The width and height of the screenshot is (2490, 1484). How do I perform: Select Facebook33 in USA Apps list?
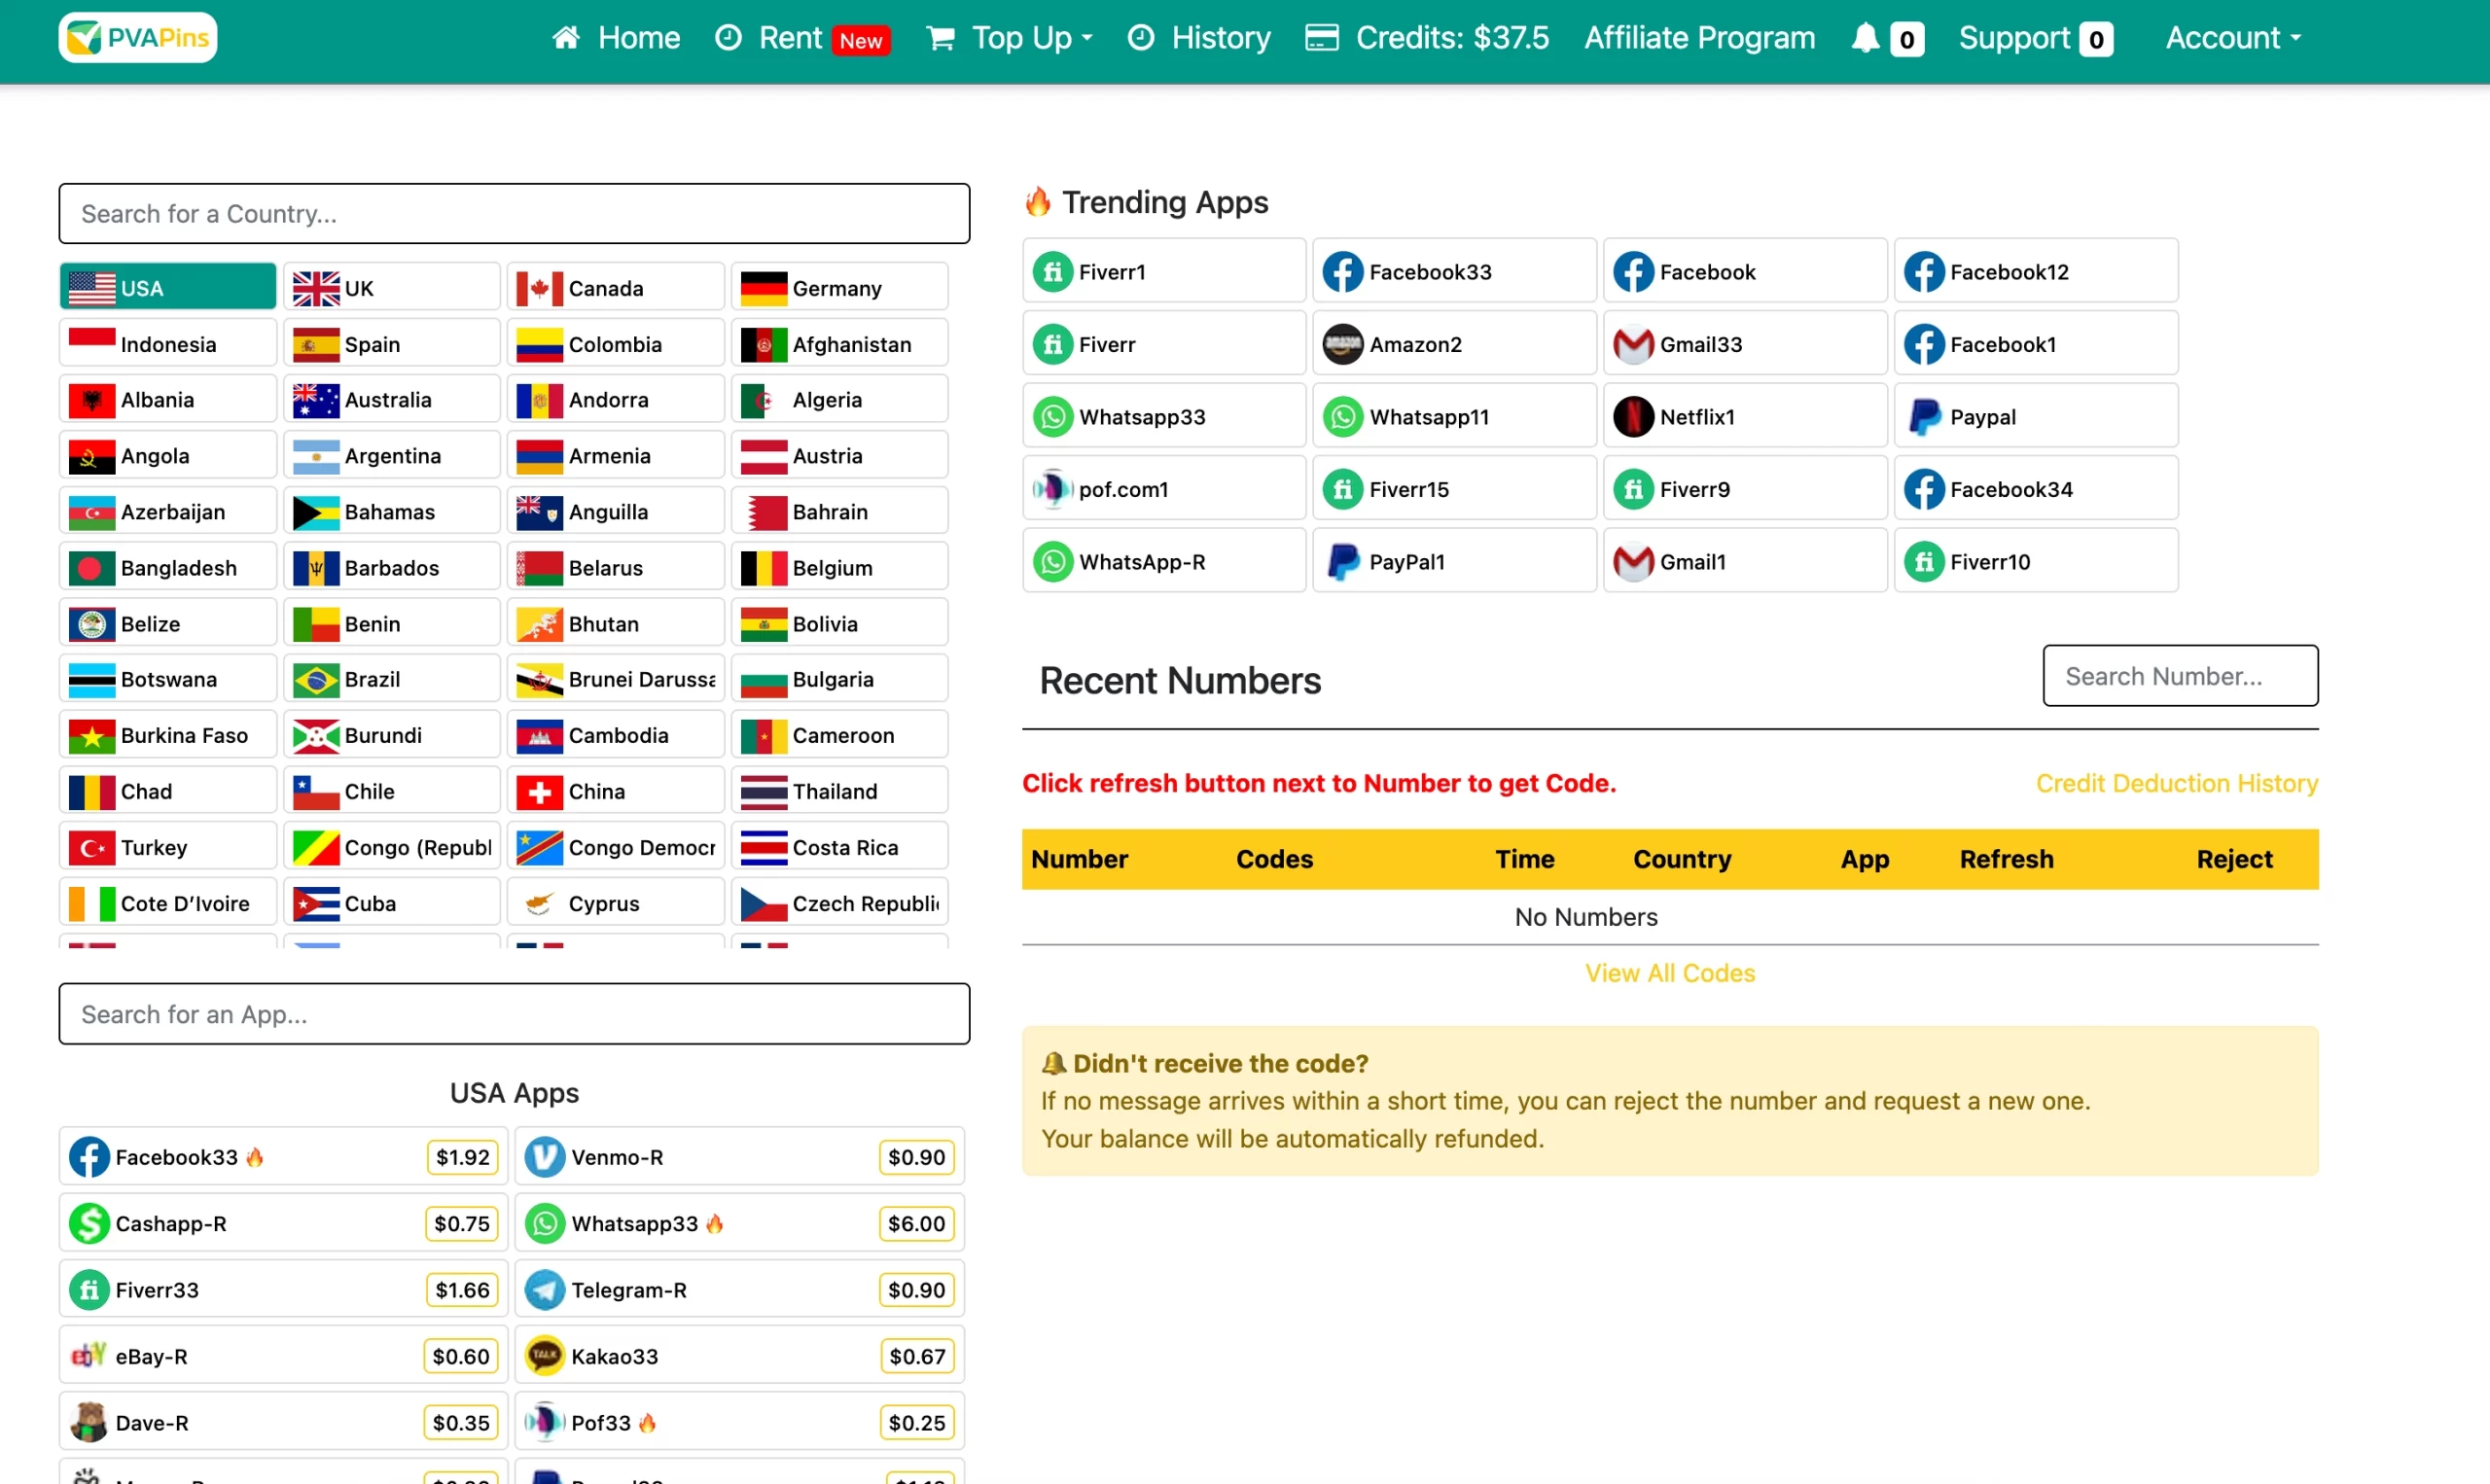(x=283, y=1157)
